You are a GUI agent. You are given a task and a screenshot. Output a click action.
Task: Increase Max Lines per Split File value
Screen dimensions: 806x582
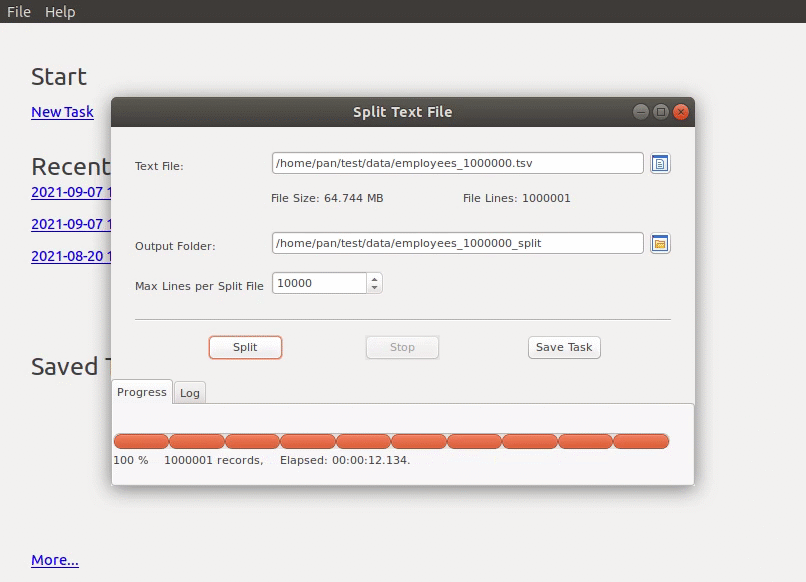tap(374, 278)
